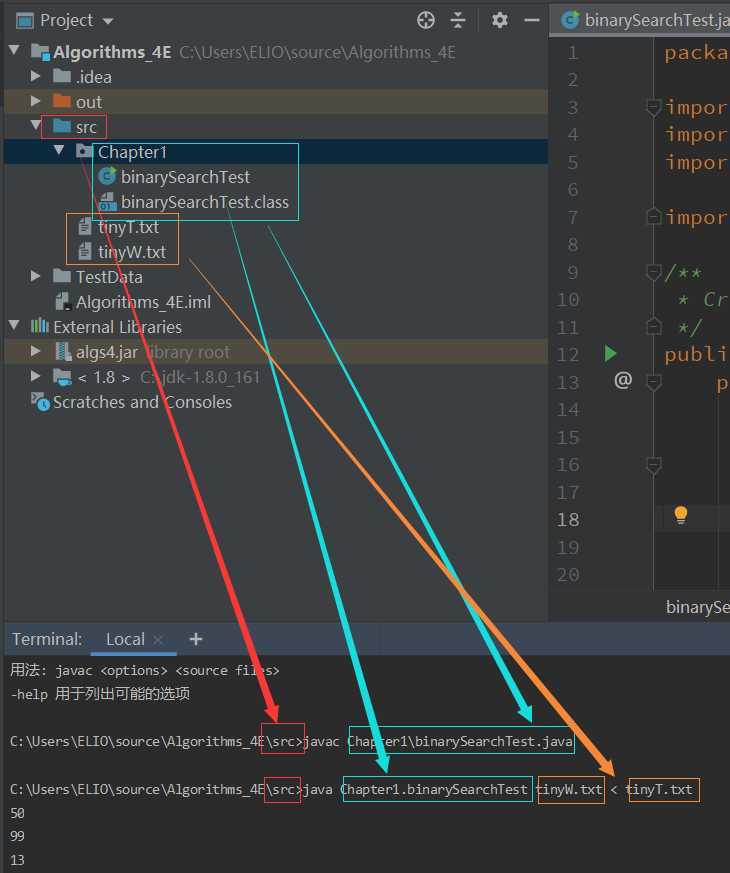Click terminal output value 13
The width and height of the screenshot is (730, 873).
click(17, 860)
